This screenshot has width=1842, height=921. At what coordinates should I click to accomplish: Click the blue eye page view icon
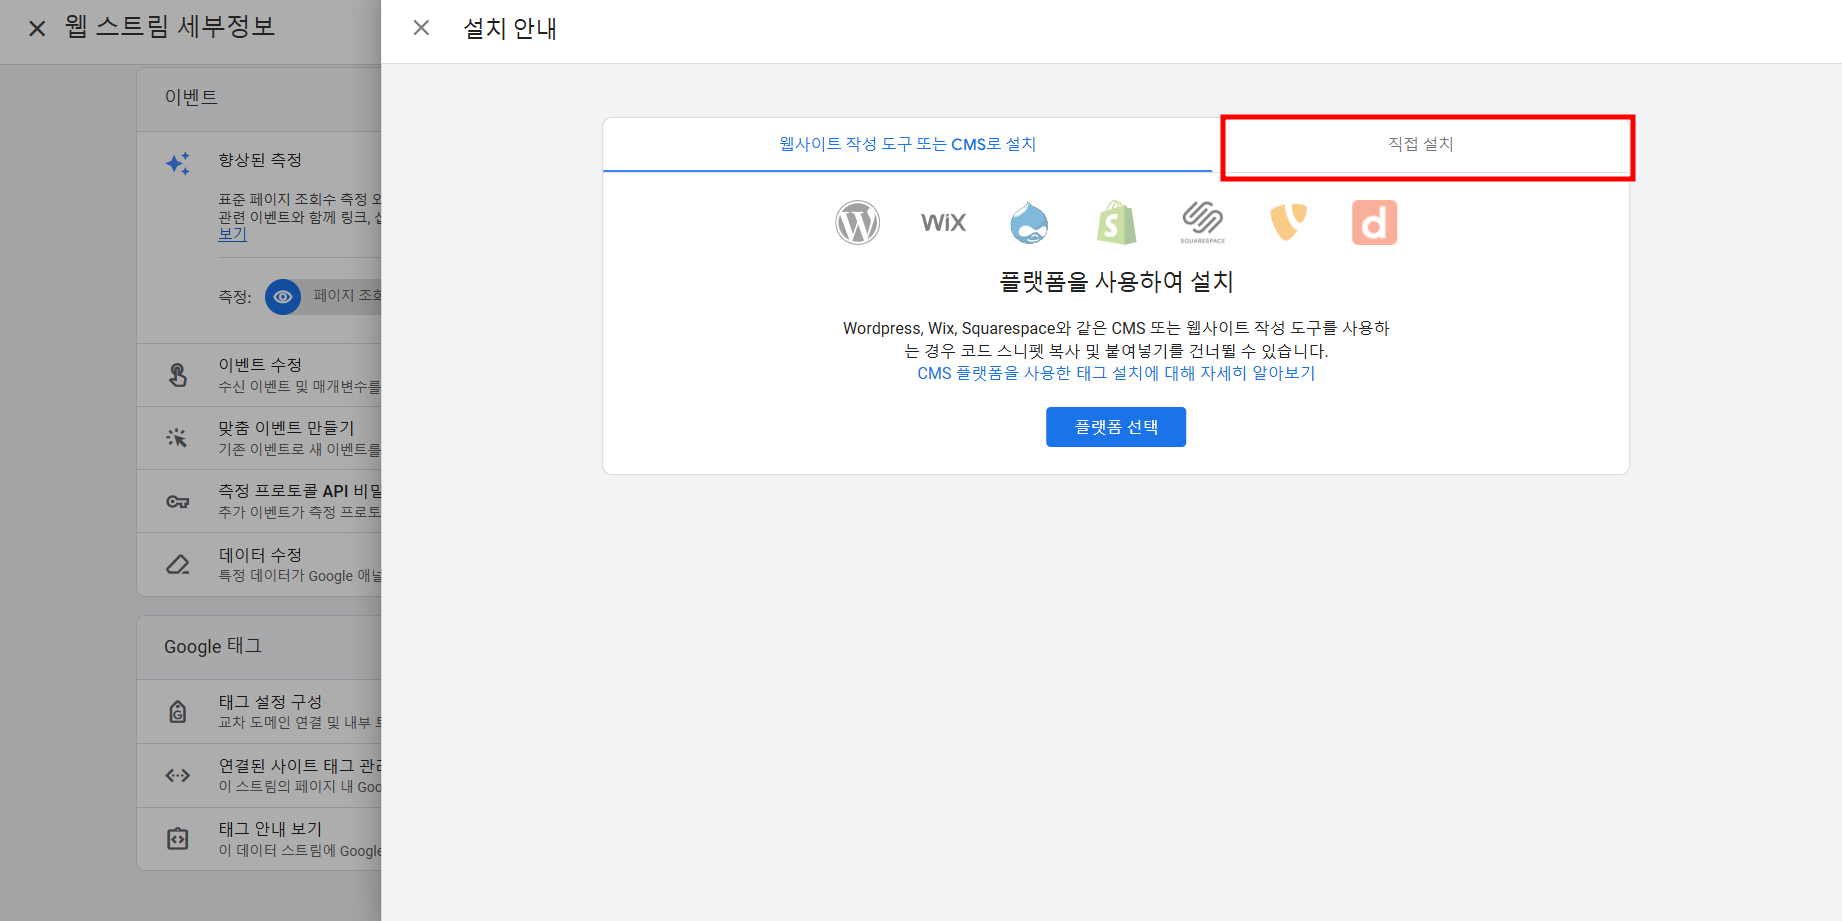pyautogui.click(x=283, y=297)
